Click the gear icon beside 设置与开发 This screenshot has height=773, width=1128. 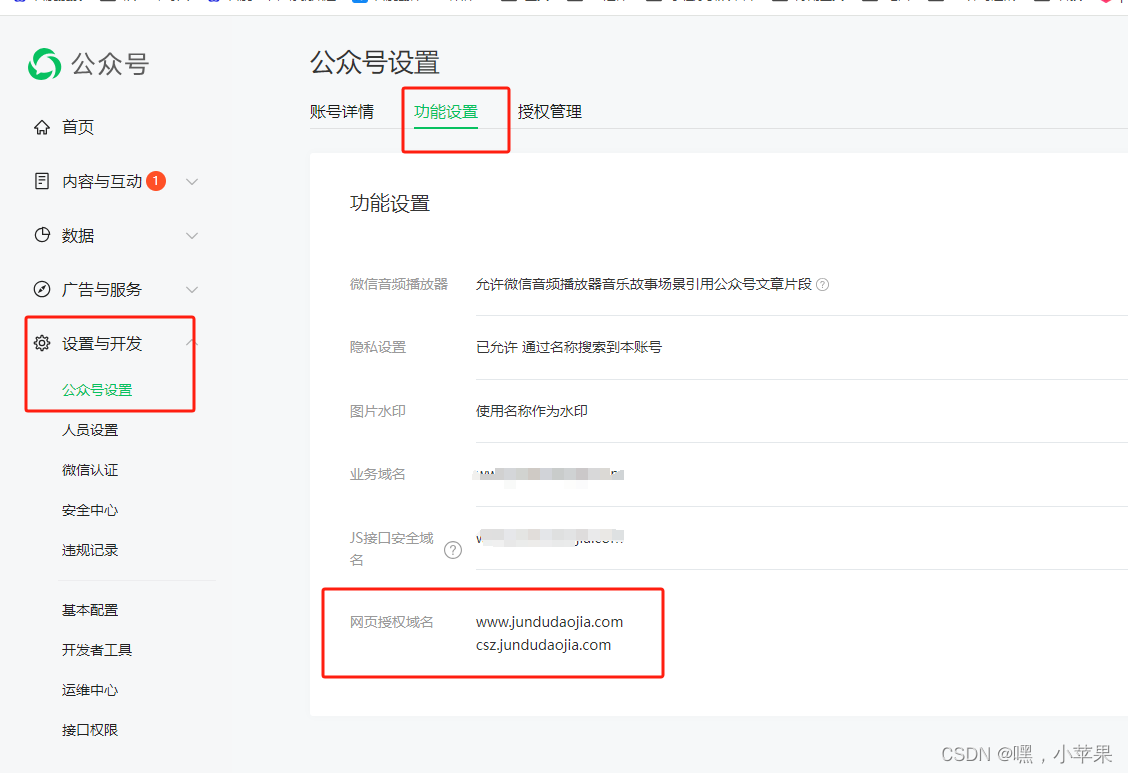click(41, 343)
